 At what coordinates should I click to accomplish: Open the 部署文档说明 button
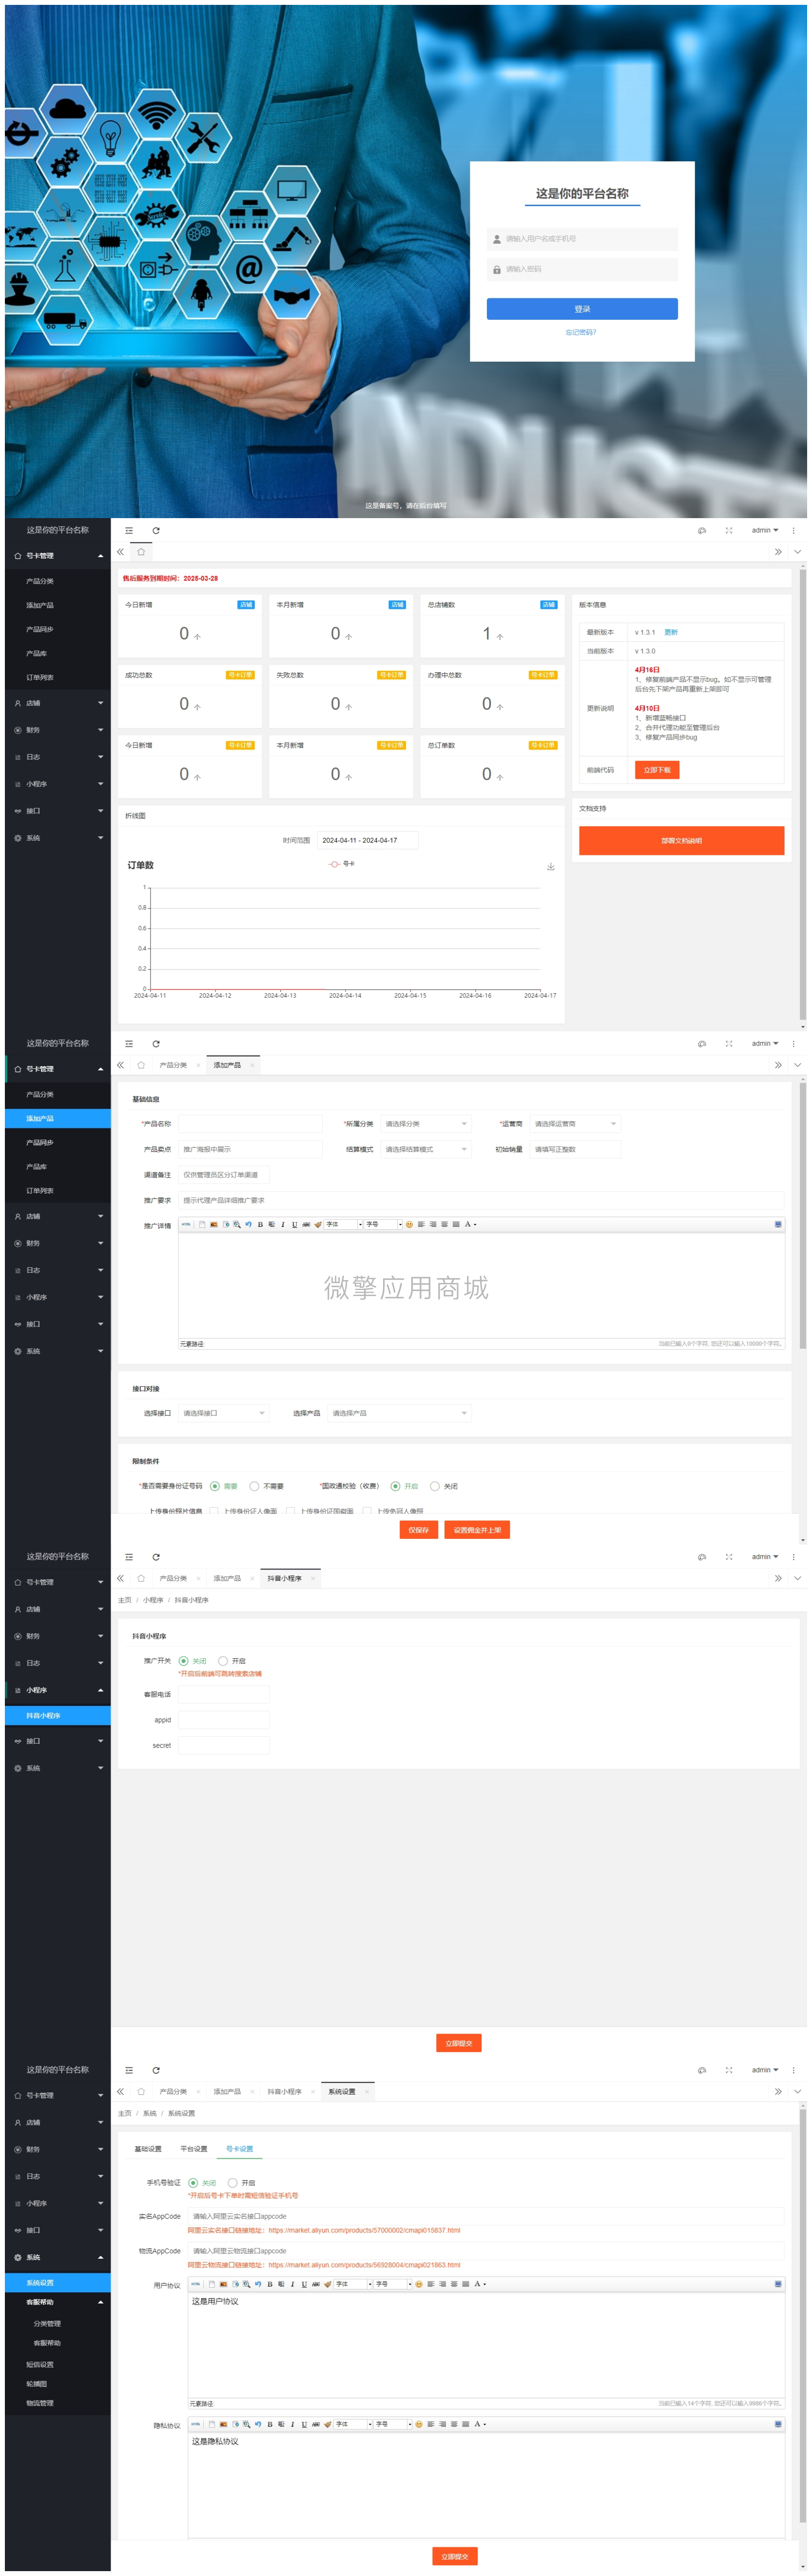[681, 841]
